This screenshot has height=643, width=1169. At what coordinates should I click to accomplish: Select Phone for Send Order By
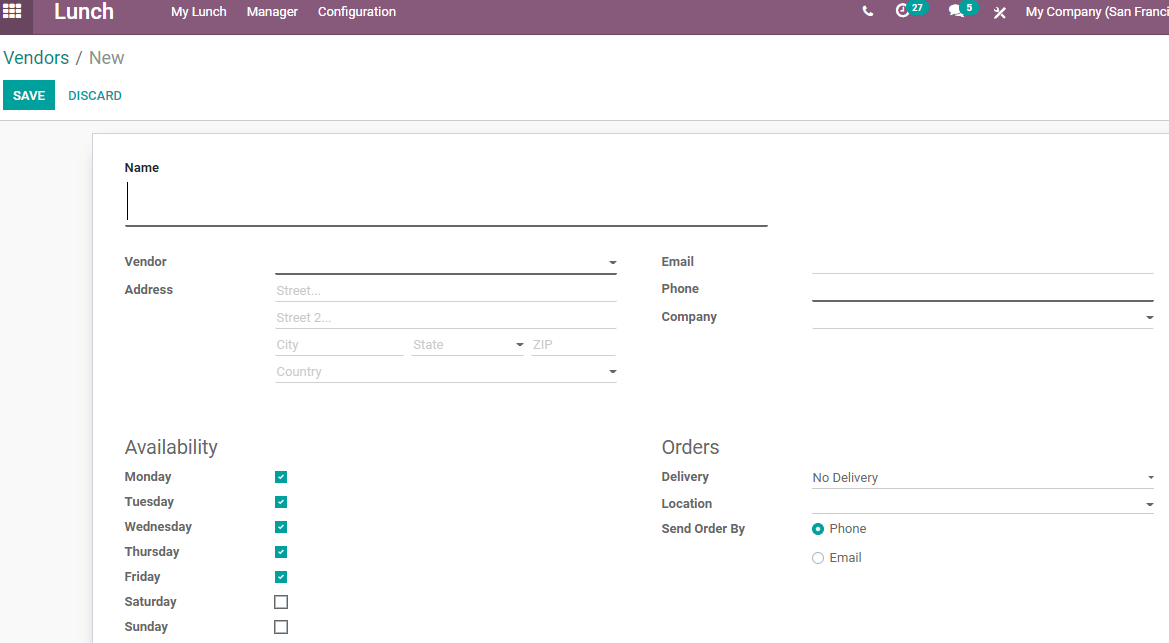pos(818,529)
